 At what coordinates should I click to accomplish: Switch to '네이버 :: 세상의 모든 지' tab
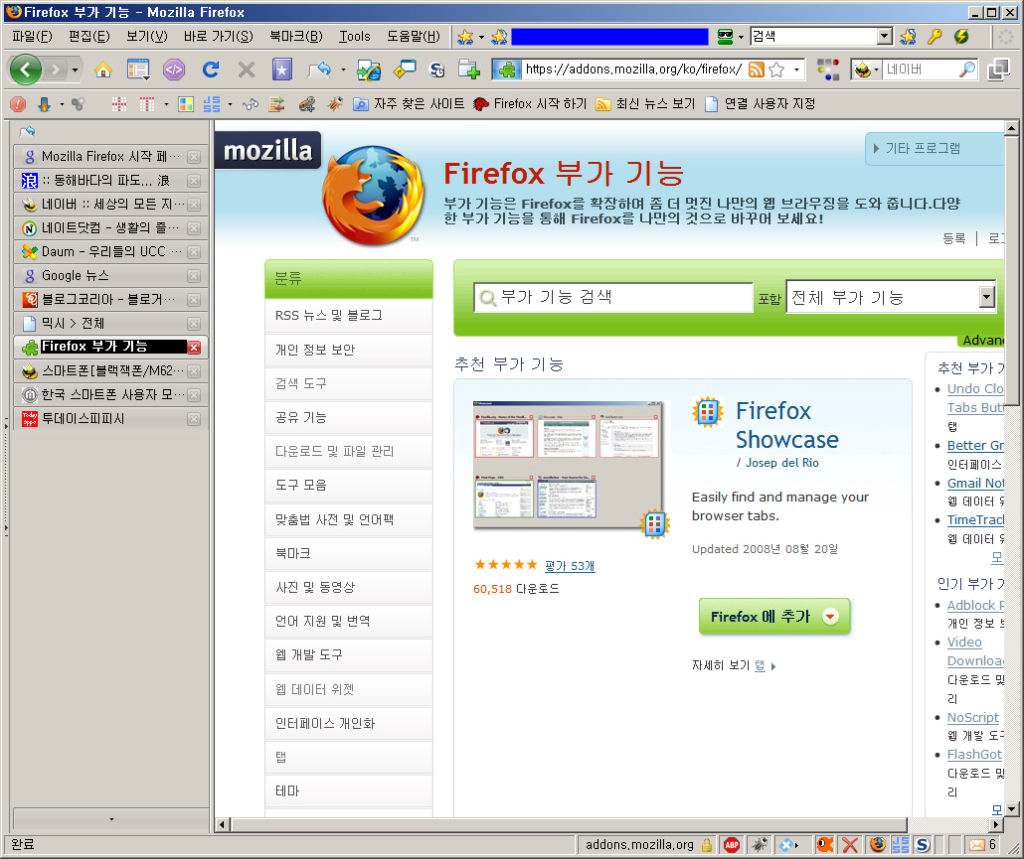click(x=110, y=204)
